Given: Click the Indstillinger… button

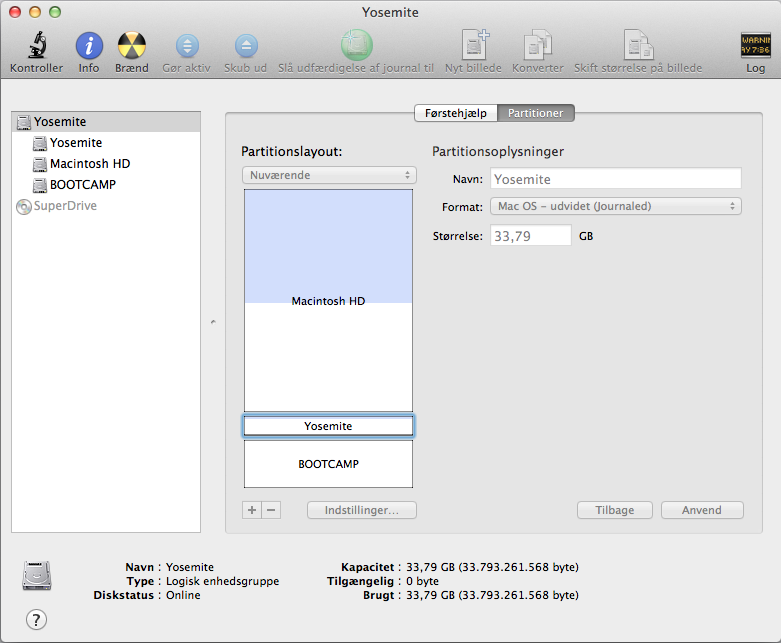Looking at the screenshot, I should (362, 510).
